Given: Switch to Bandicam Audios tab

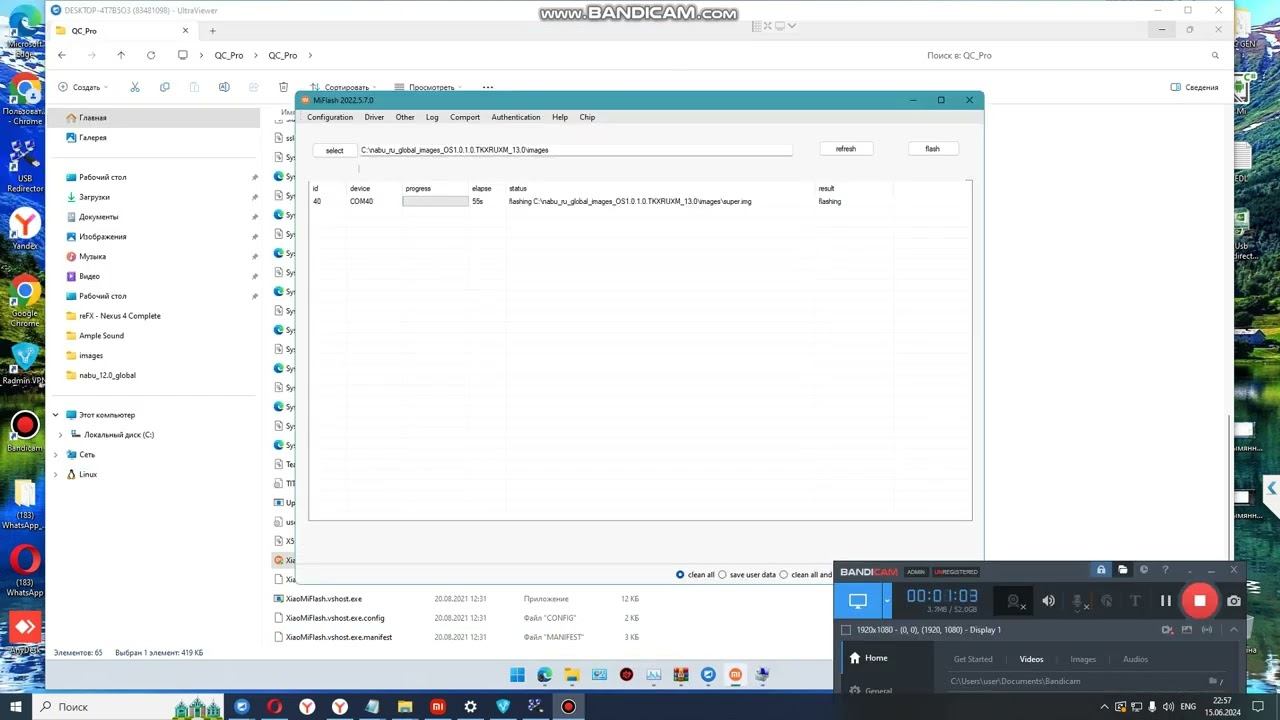Looking at the screenshot, I should (x=1135, y=659).
